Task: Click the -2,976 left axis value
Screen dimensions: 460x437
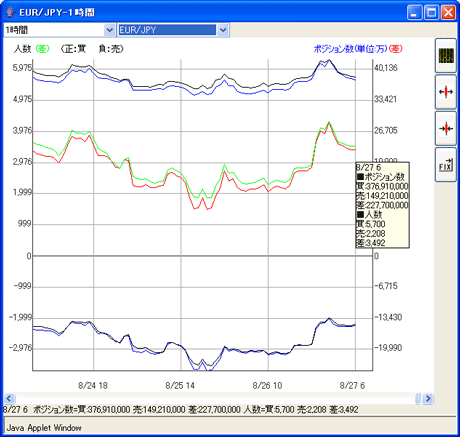Action: (21, 348)
